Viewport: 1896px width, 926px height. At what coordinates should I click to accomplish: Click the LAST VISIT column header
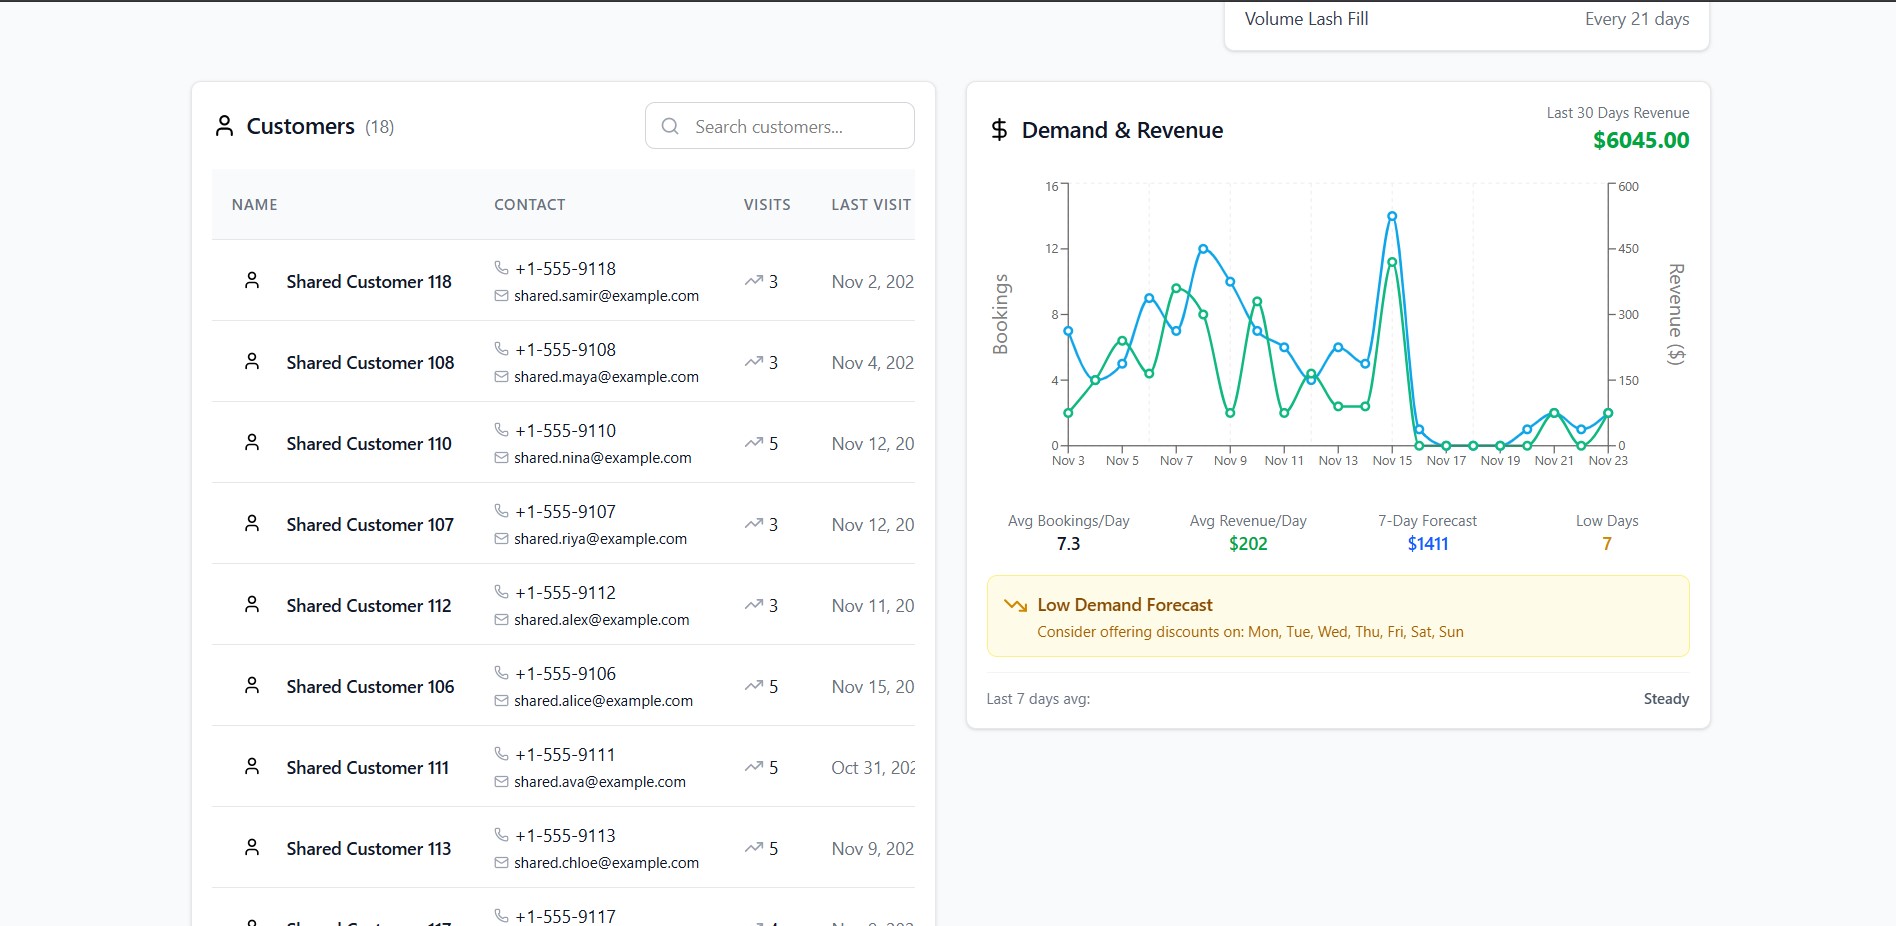(x=871, y=205)
